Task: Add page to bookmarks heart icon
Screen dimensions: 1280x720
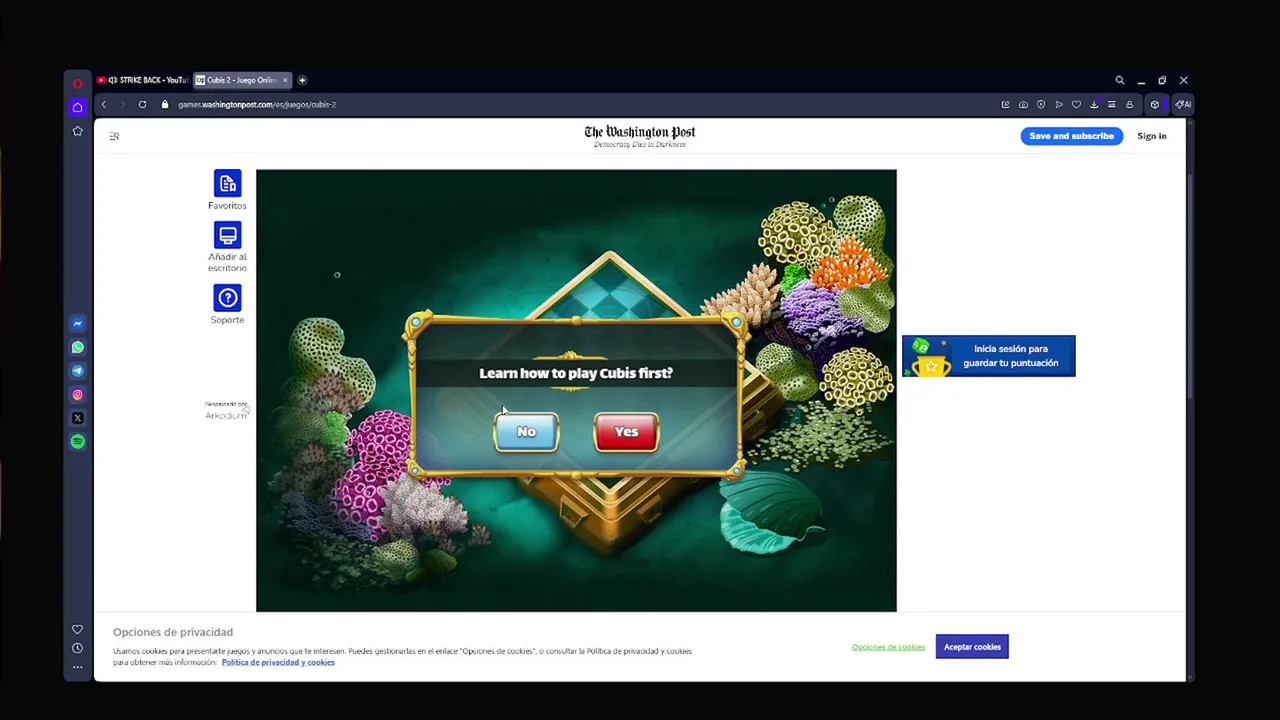Action: click(x=1076, y=104)
